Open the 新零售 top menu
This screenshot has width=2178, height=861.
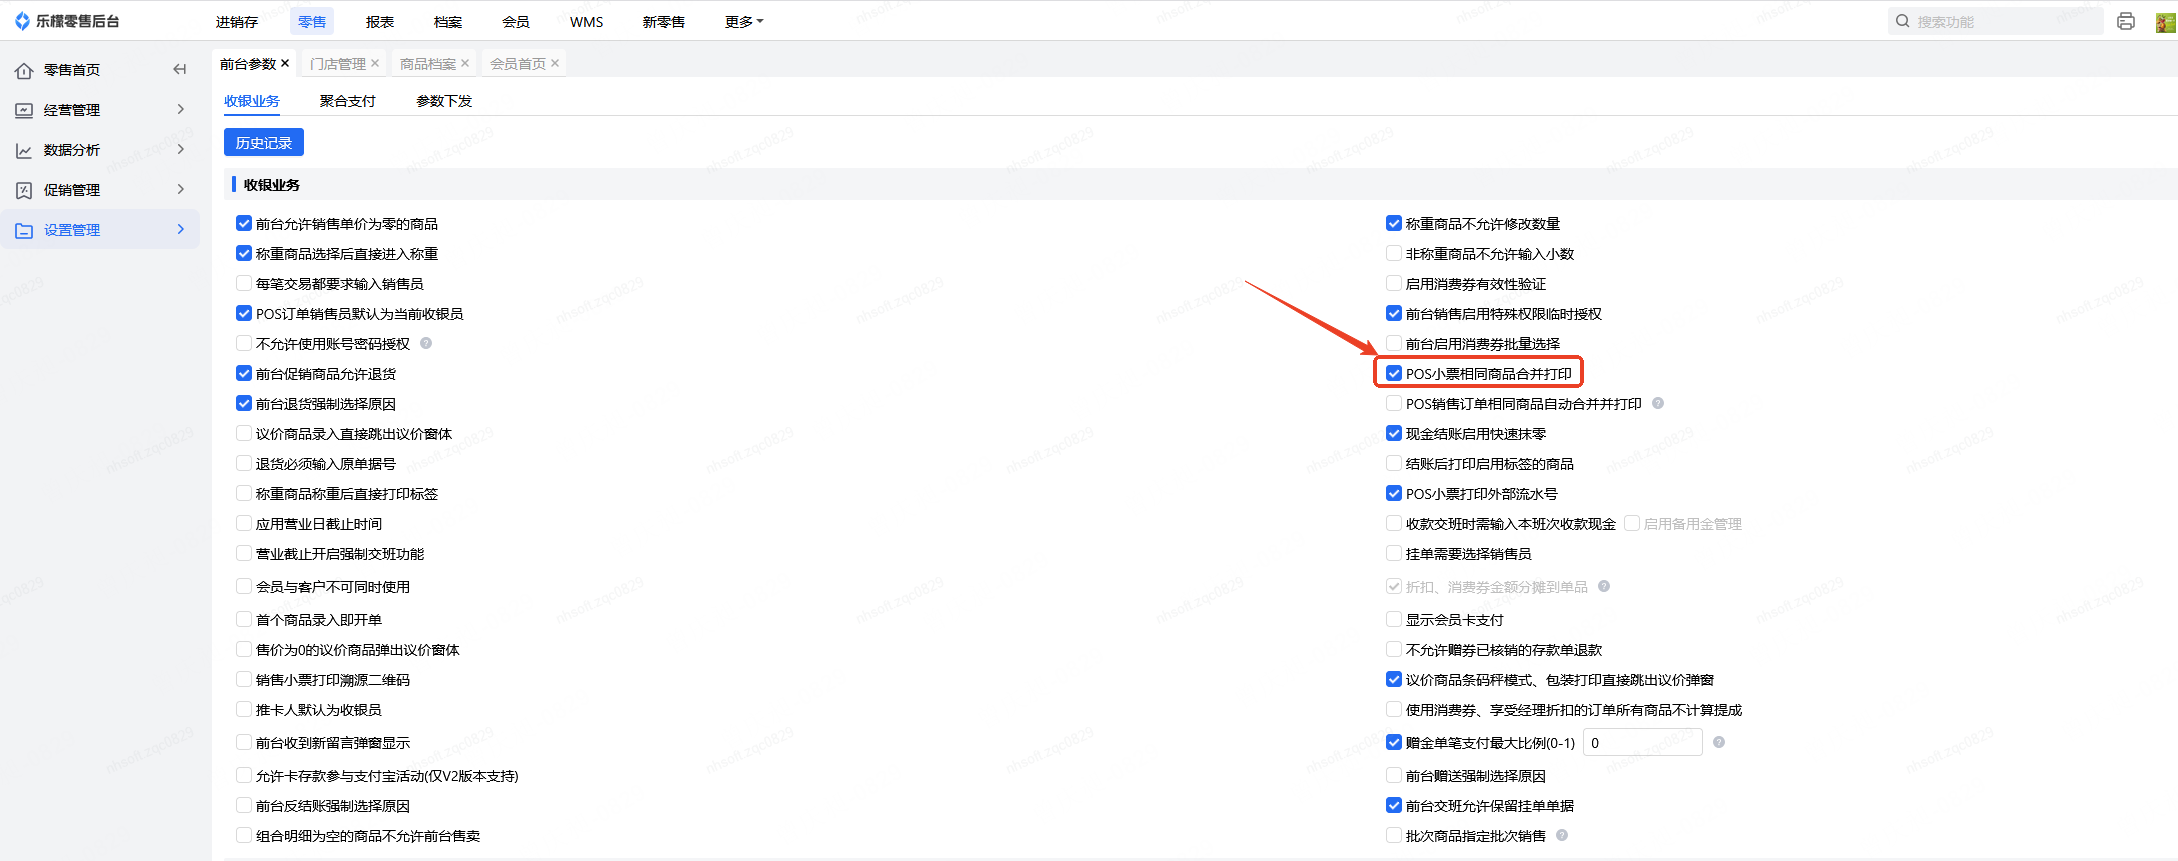click(664, 22)
